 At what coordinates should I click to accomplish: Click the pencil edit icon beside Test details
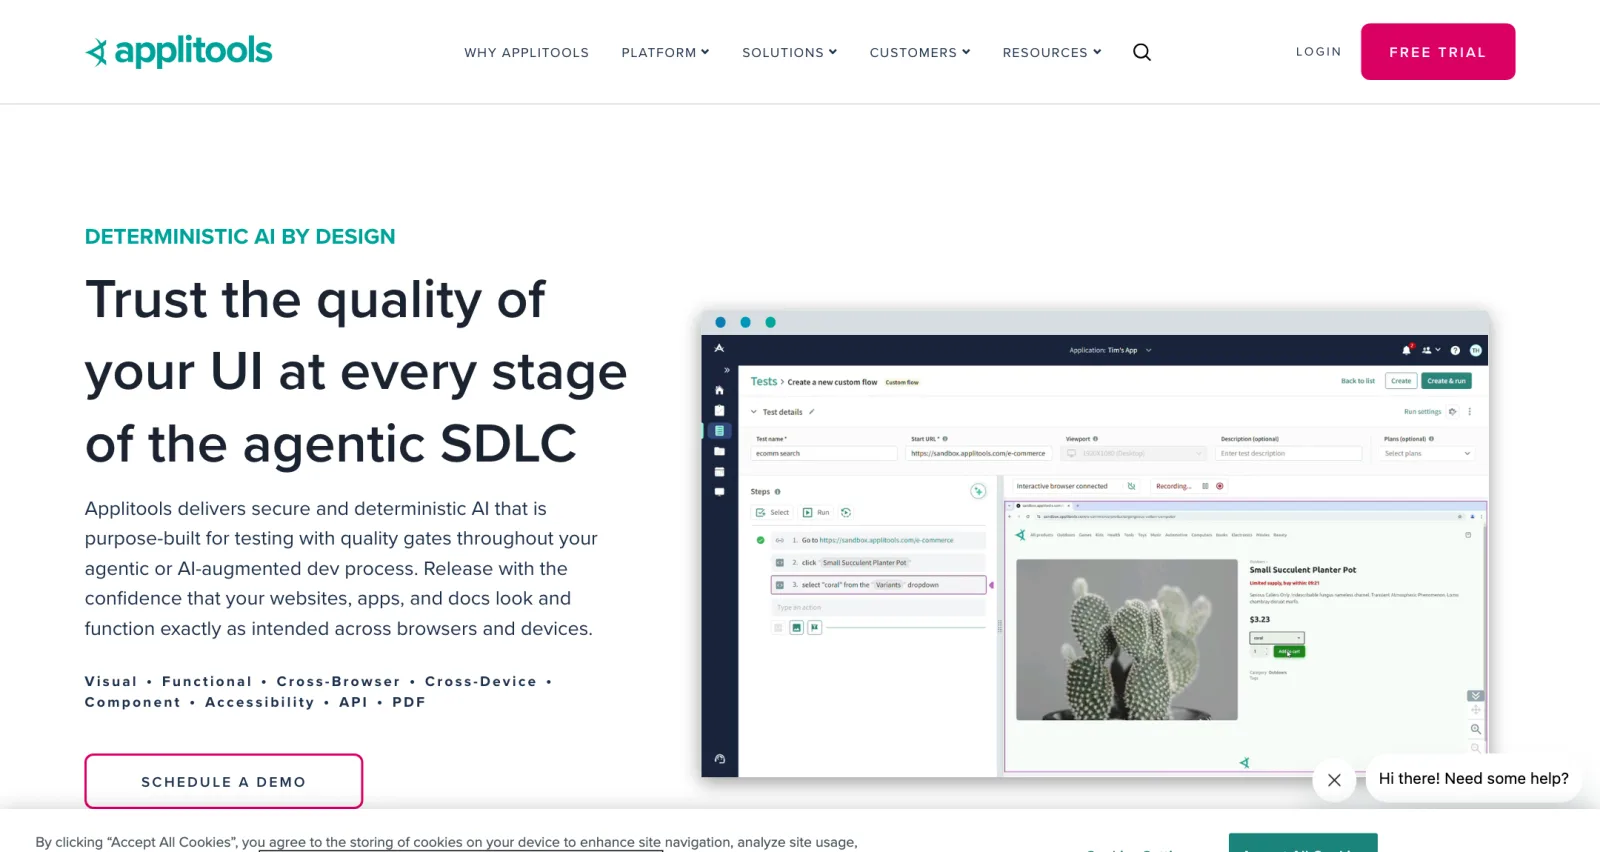(x=811, y=412)
